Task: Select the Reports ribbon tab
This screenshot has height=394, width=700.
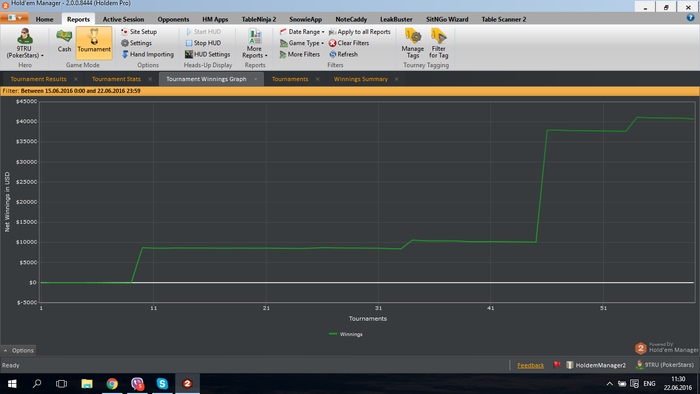Action: 78,19
